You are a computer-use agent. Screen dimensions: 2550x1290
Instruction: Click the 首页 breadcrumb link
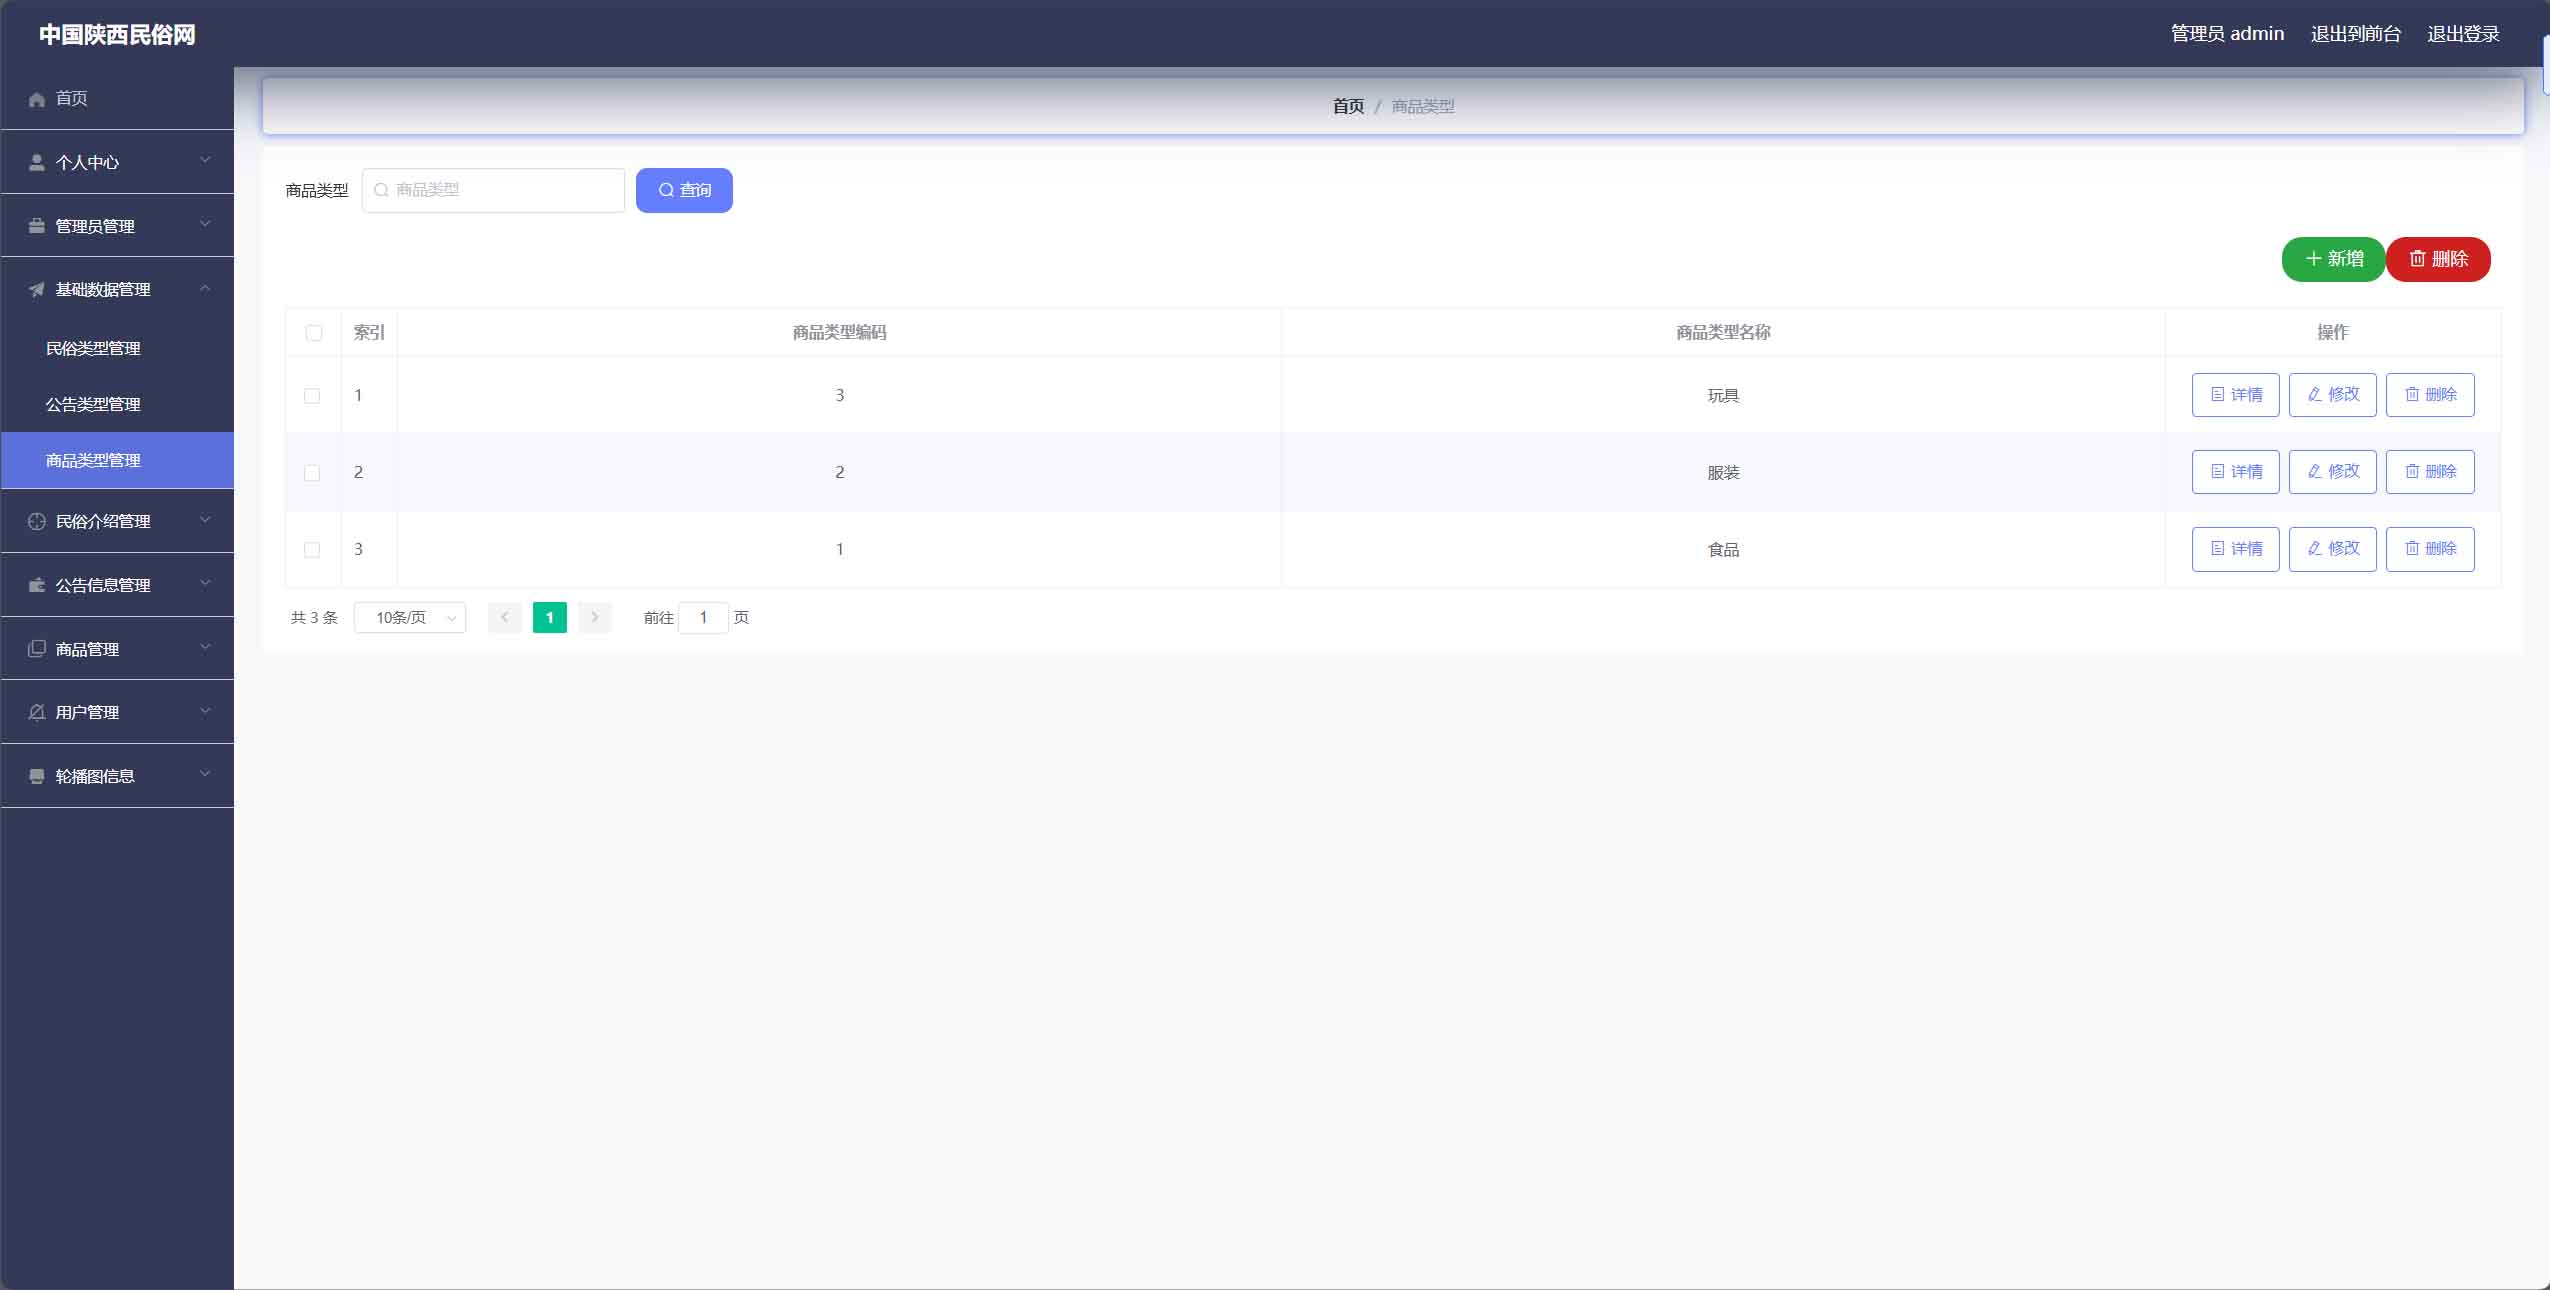pyautogui.click(x=1348, y=106)
